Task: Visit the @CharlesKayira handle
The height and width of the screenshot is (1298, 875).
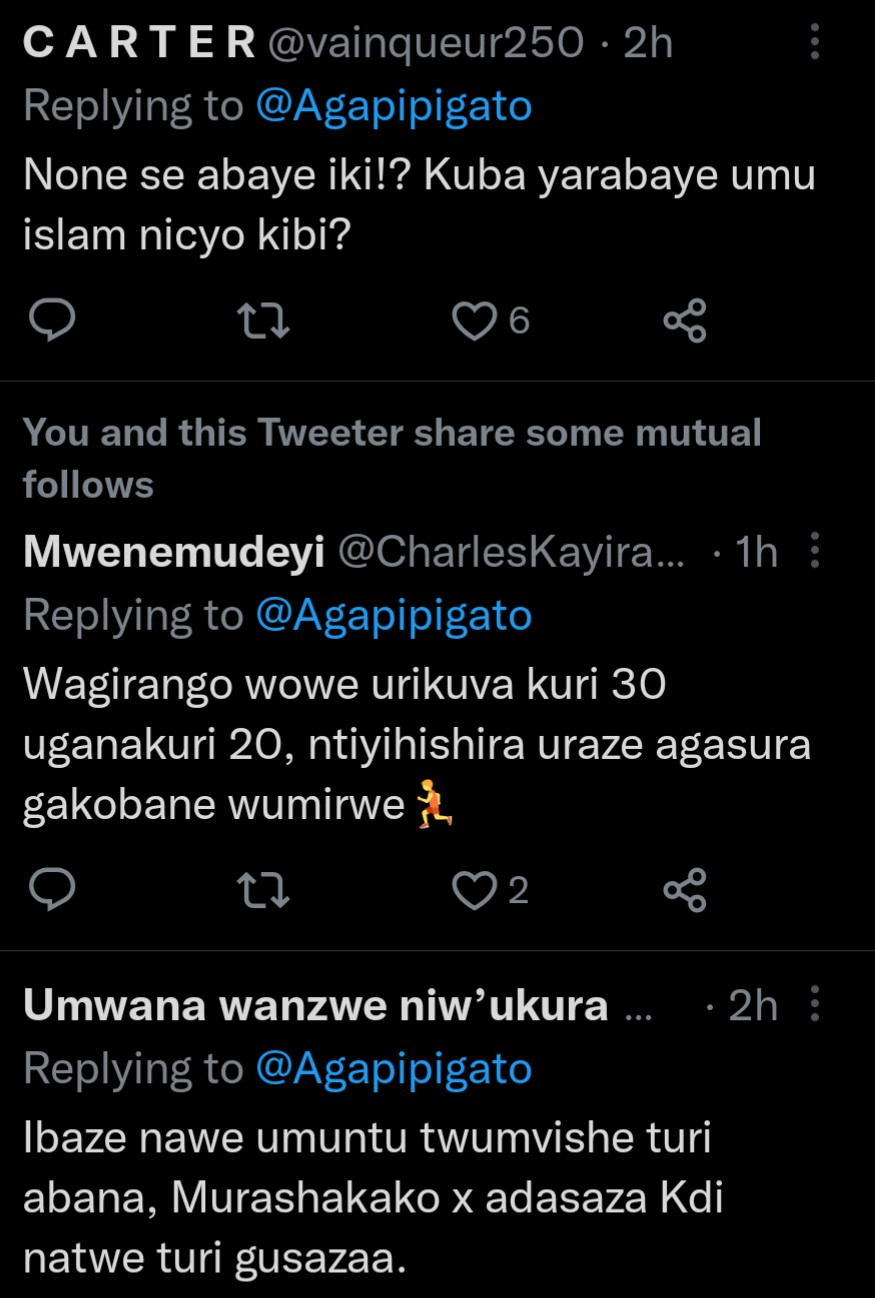Action: coord(512,552)
